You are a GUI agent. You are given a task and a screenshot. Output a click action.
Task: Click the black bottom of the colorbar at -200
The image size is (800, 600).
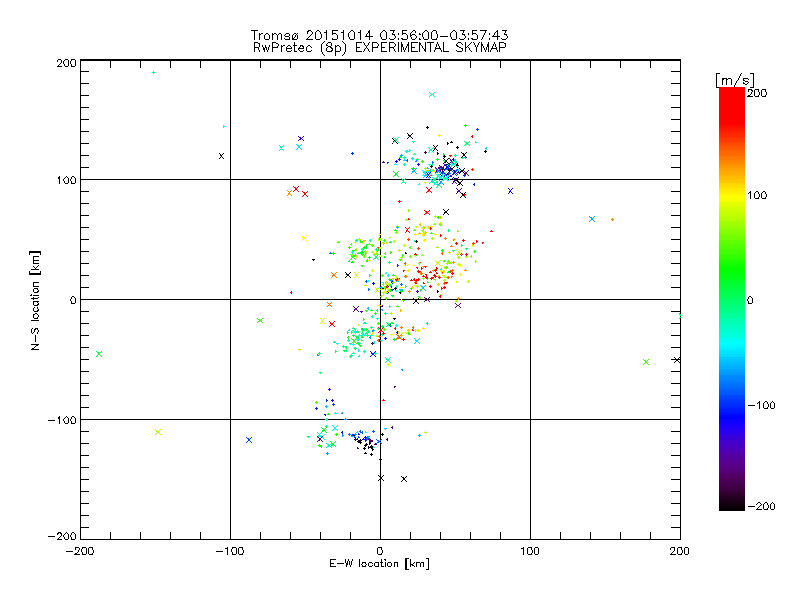(732, 504)
